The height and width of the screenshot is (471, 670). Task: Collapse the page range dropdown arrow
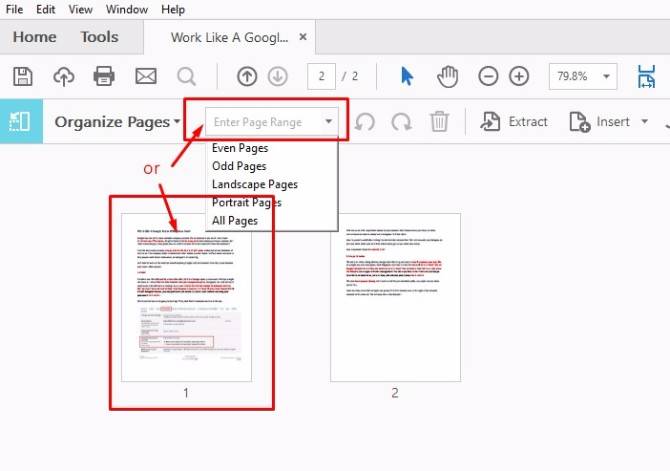(x=328, y=121)
